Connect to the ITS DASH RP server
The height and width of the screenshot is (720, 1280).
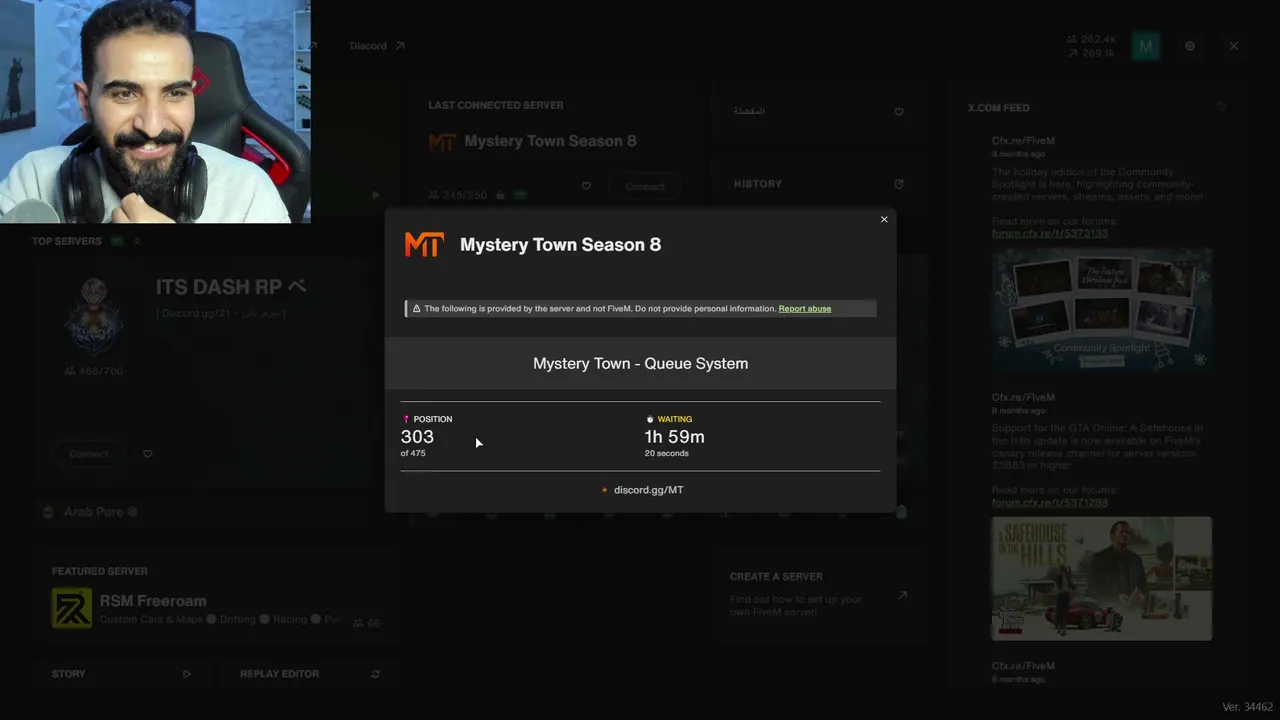(89, 454)
